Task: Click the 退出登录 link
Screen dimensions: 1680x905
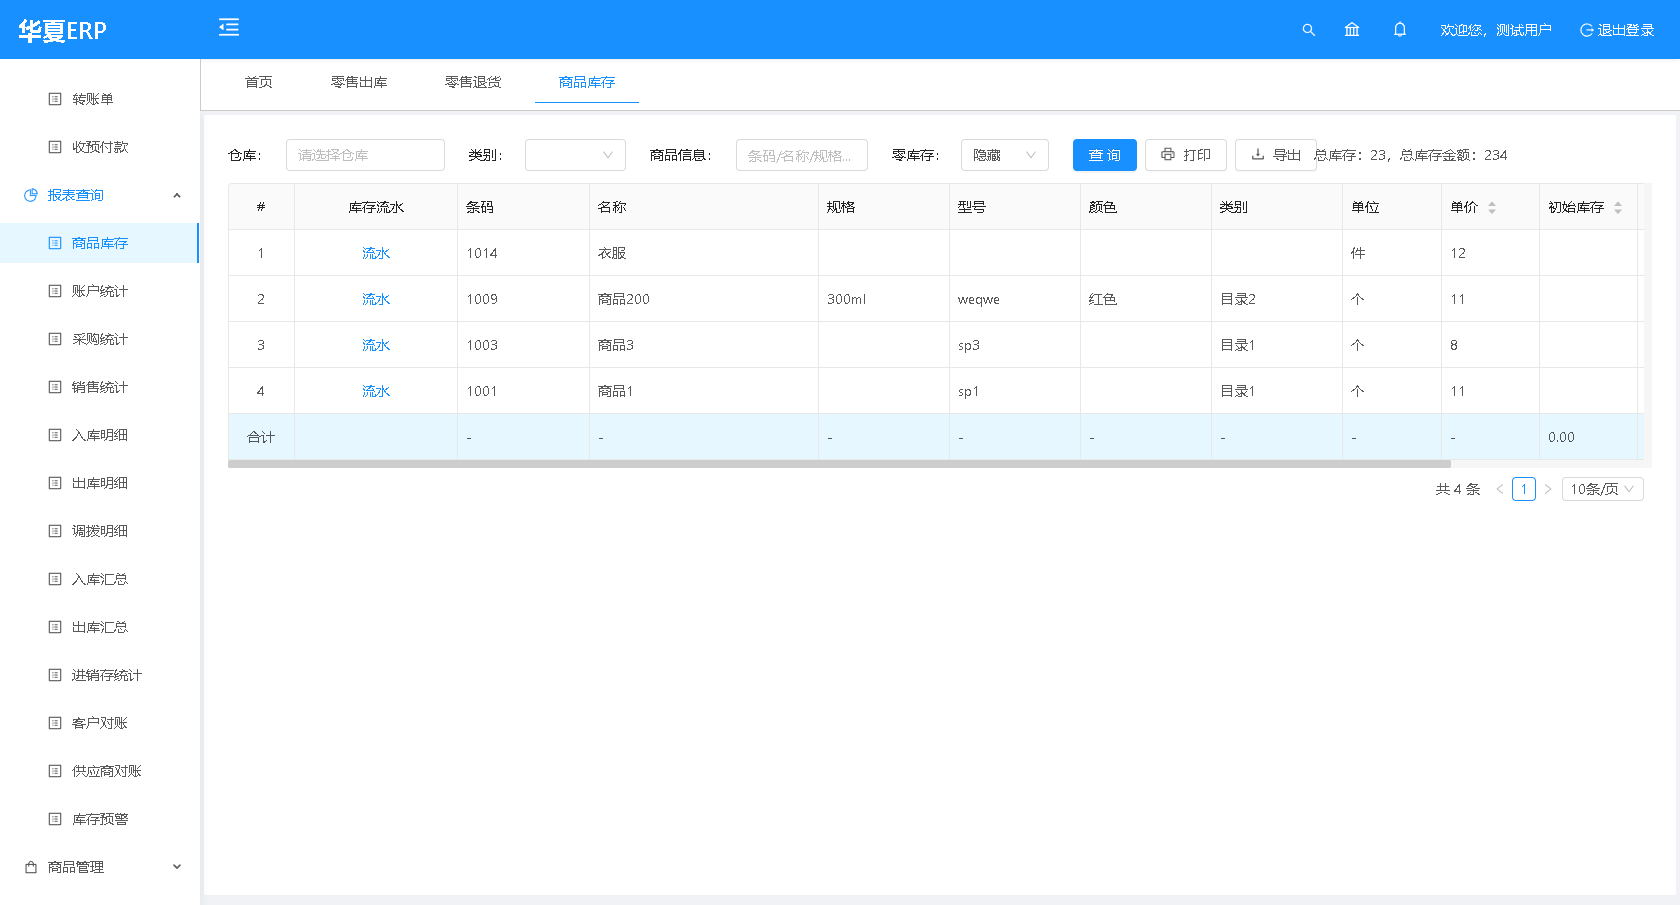Action: tap(1616, 30)
